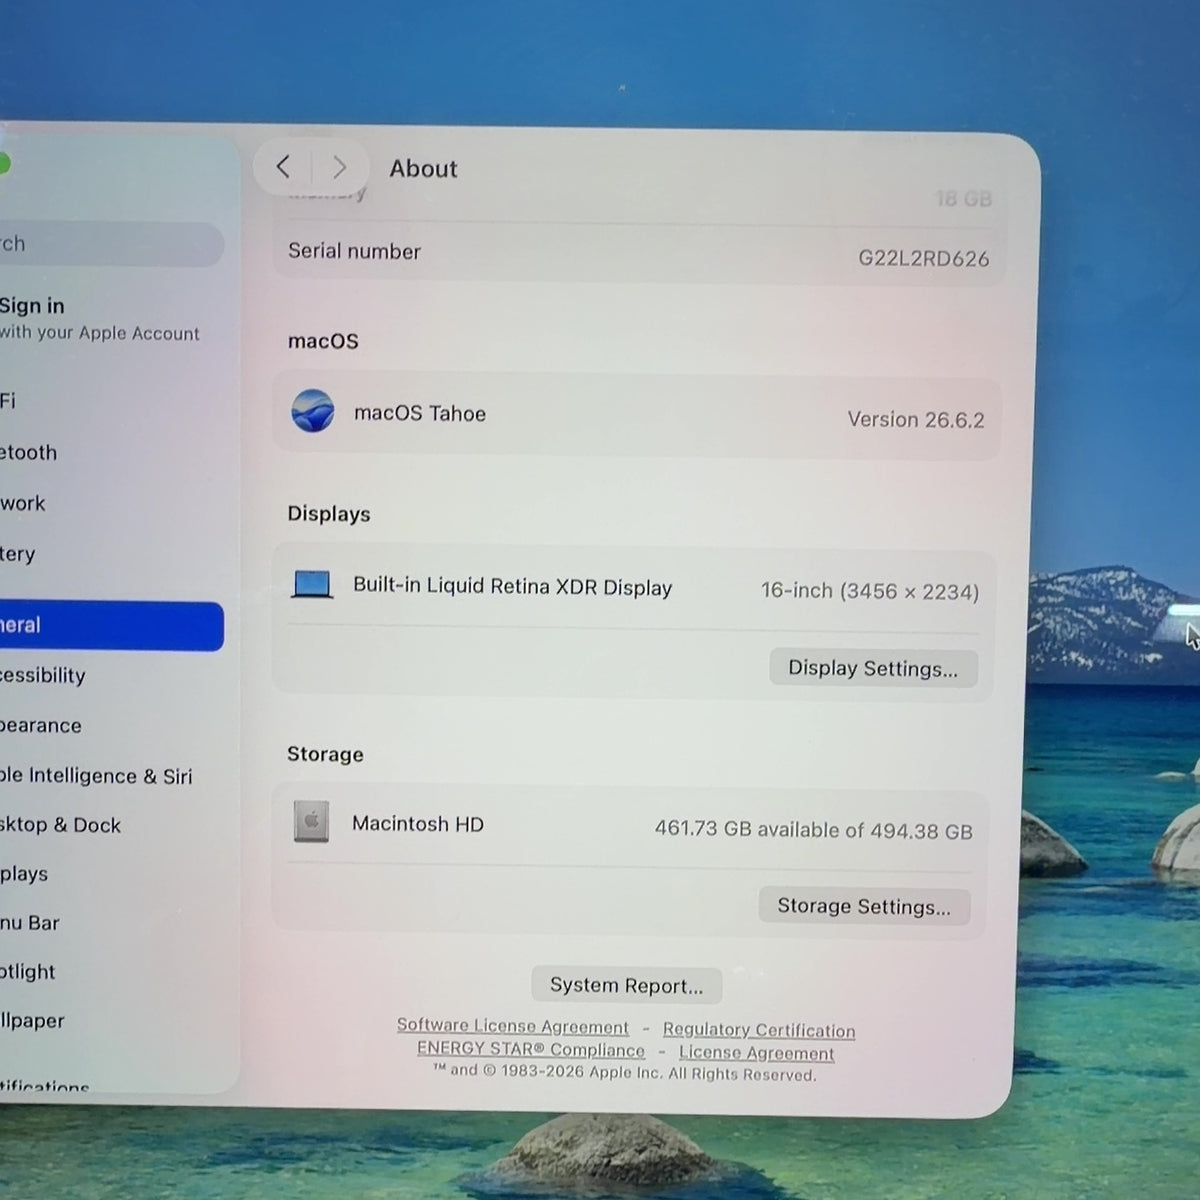Click the macOS Tahoe logo icon
The height and width of the screenshot is (1200, 1200).
(x=313, y=411)
